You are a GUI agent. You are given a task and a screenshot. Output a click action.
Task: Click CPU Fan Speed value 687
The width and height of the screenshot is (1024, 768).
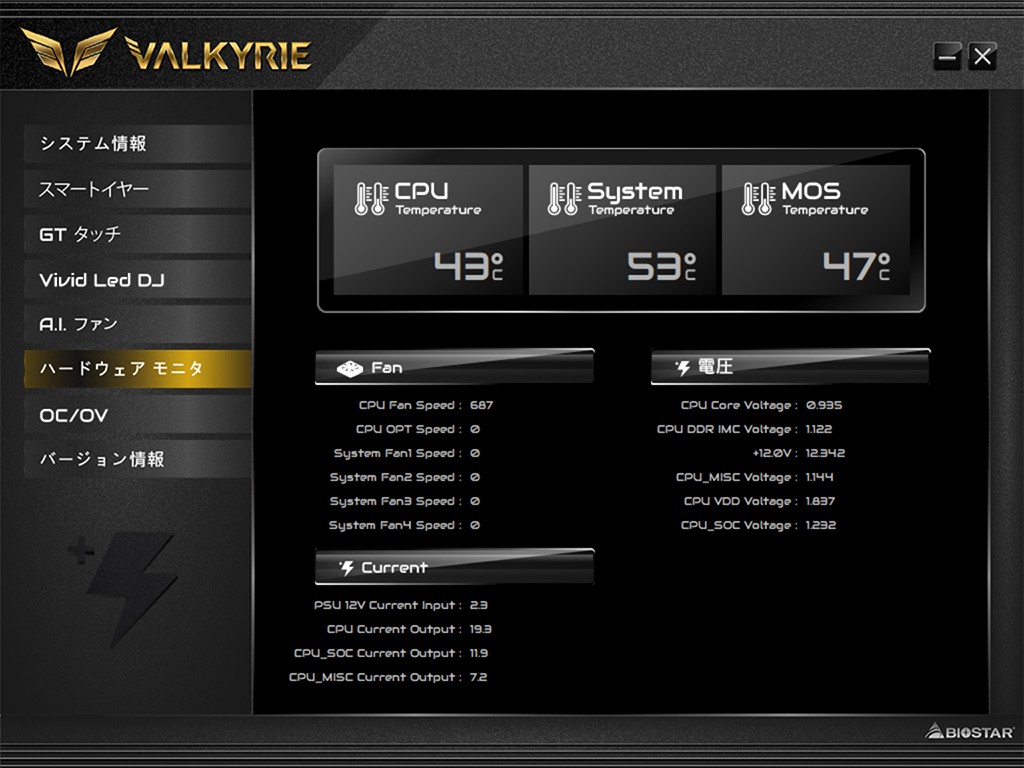481,406
